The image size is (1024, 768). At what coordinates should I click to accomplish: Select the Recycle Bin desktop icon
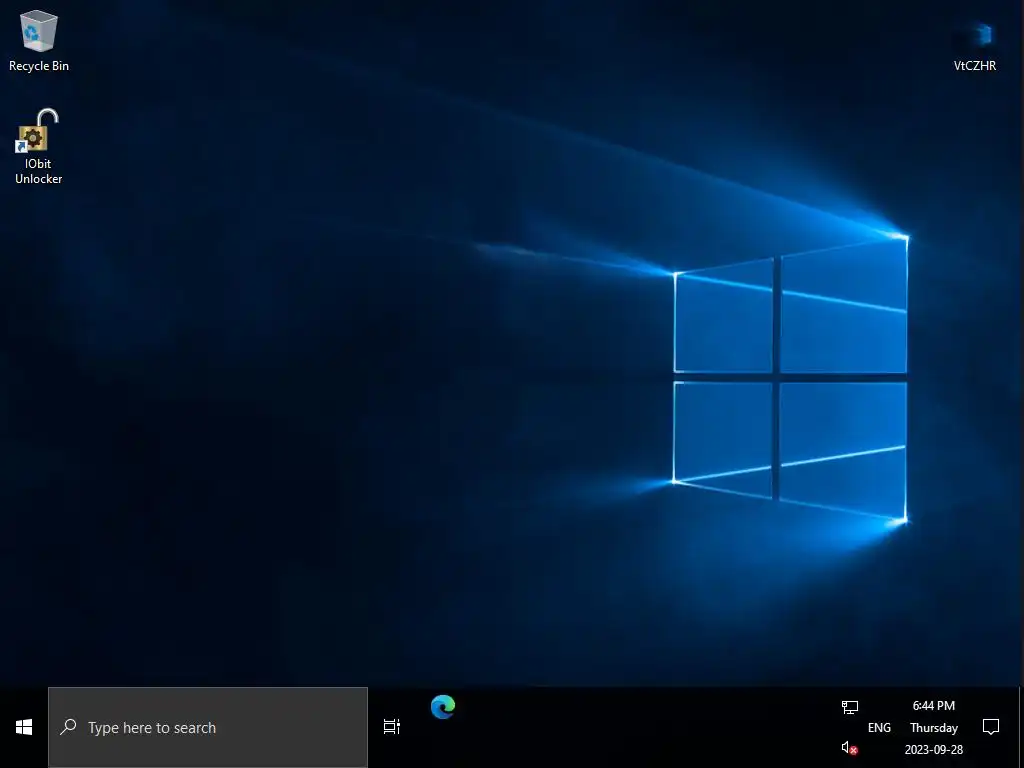[x=39, y=40]
